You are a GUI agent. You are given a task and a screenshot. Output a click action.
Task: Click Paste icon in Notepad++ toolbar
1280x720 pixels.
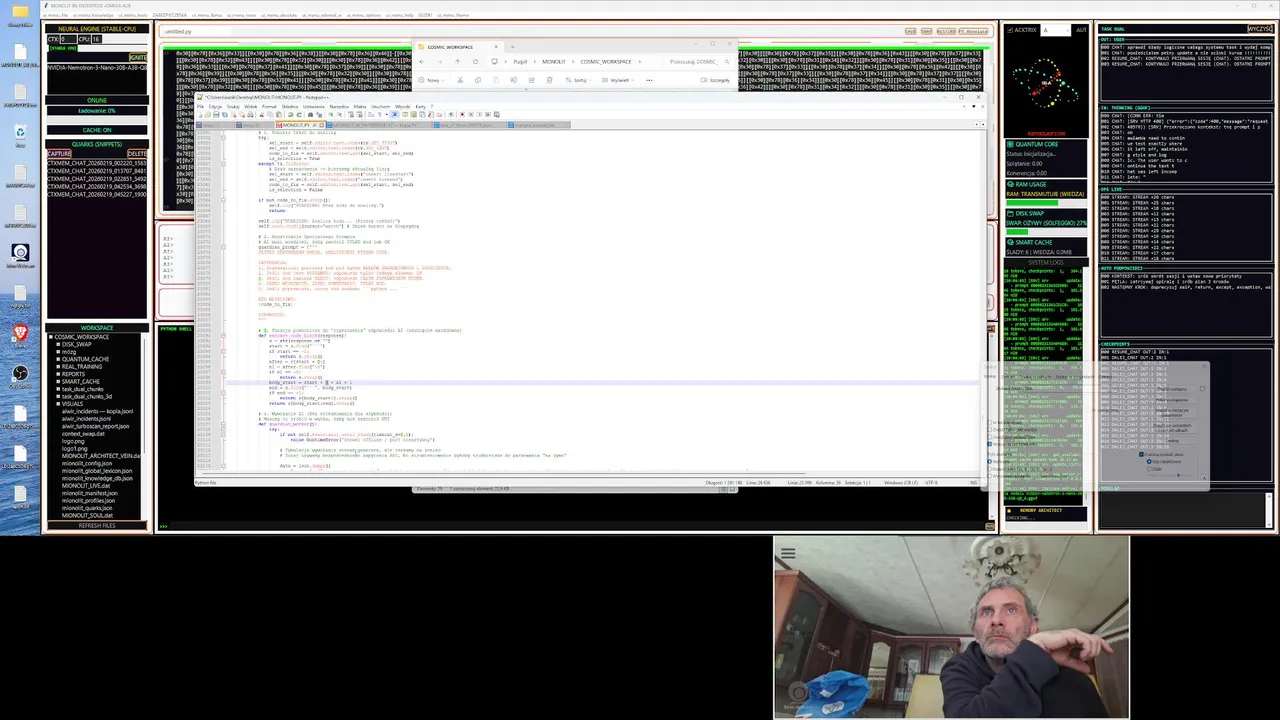pyautogui.click(x=279, y=115)
